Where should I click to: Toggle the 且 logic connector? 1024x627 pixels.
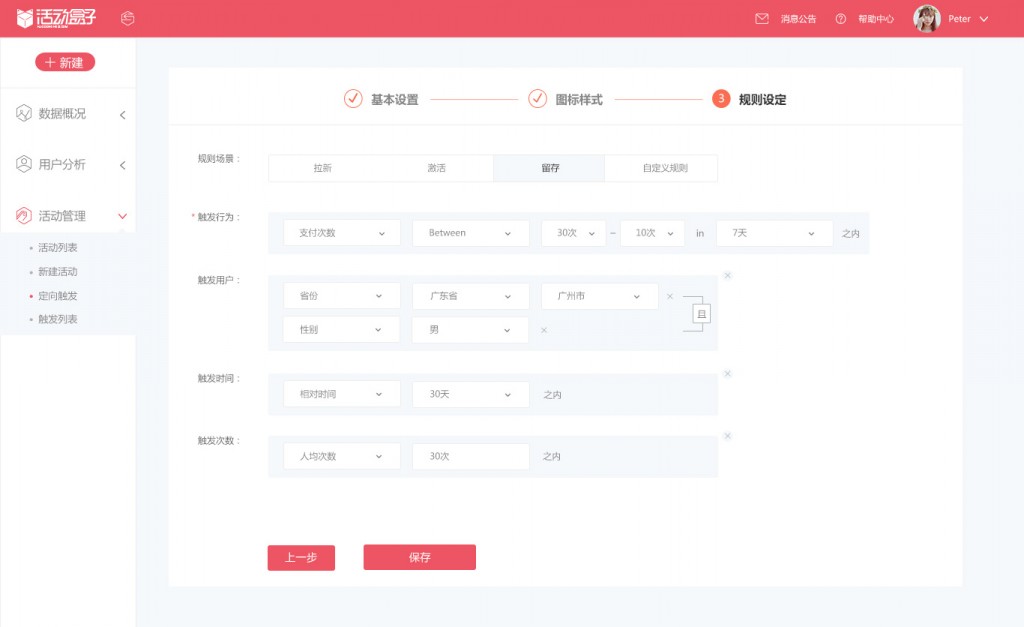pos(701,314)
